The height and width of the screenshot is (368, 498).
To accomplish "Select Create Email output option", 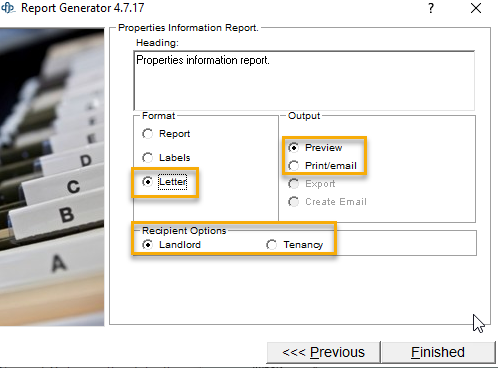I will (294, 202).
